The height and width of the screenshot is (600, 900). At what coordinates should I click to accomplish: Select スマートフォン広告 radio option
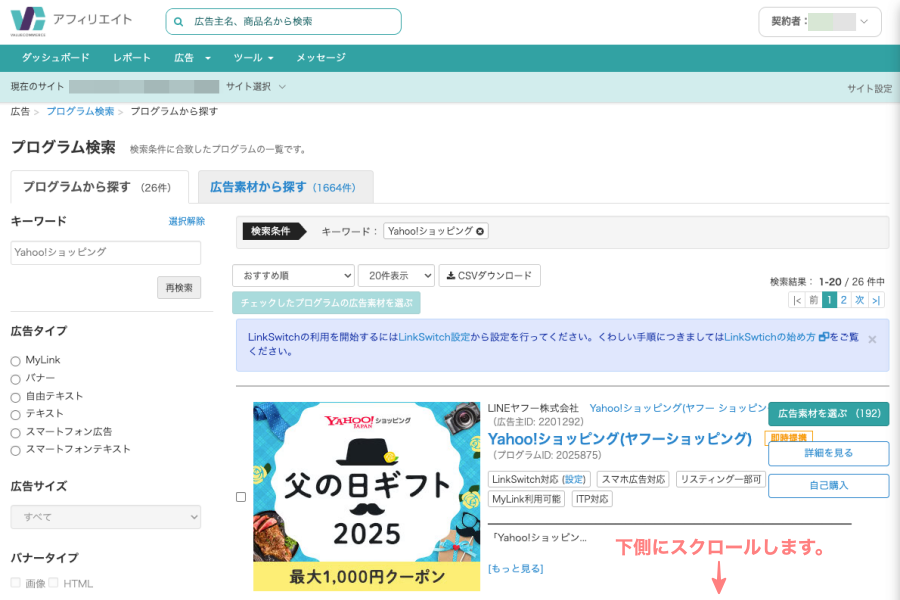pyautogui.click(x=15, y=433)
